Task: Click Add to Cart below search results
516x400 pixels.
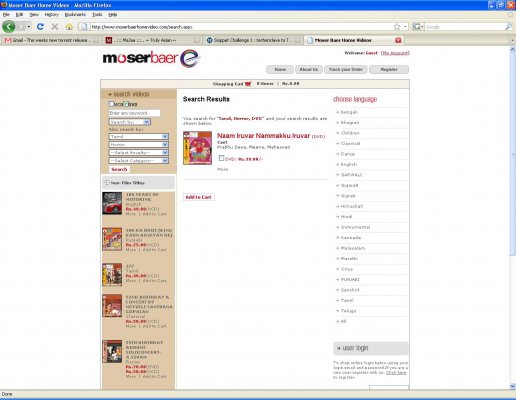Action: click(198, 197)
